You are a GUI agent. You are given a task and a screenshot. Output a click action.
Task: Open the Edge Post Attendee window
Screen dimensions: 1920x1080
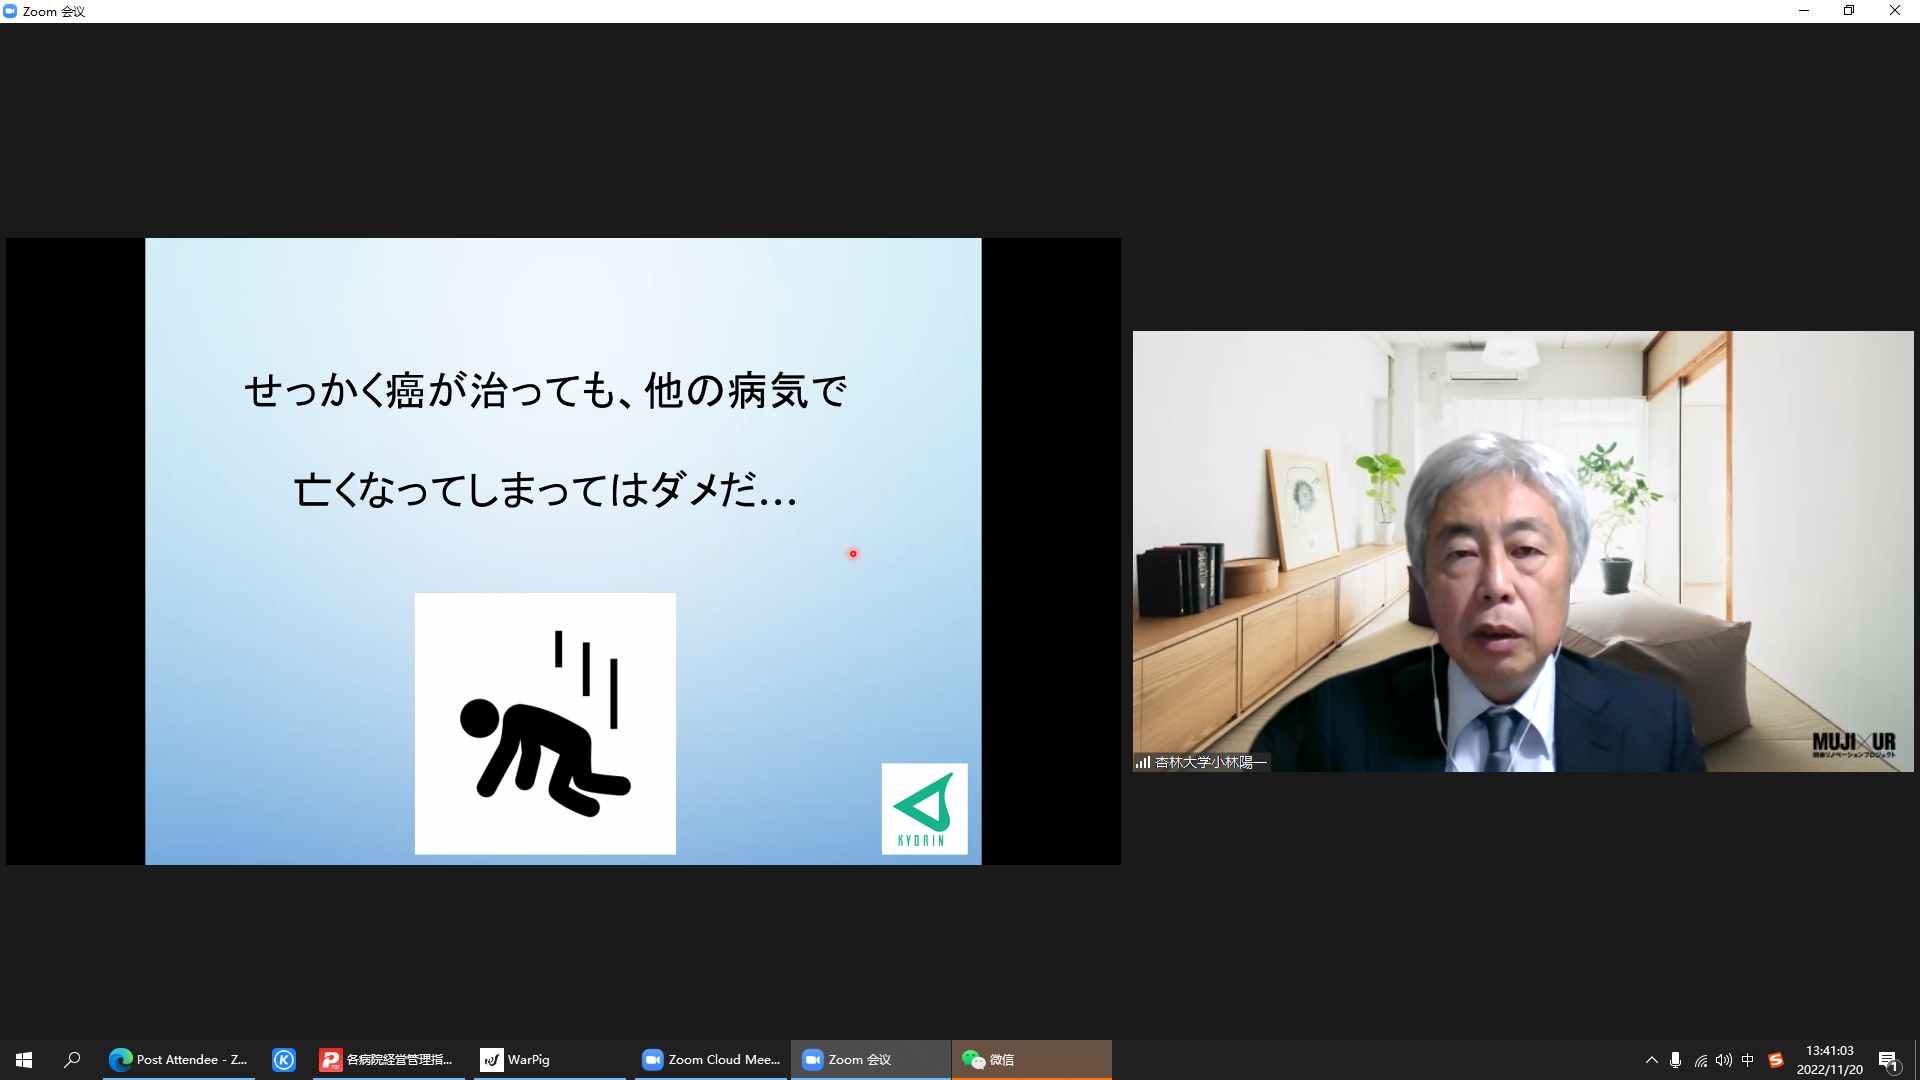pyautogui.click(x=180, y=1060)
